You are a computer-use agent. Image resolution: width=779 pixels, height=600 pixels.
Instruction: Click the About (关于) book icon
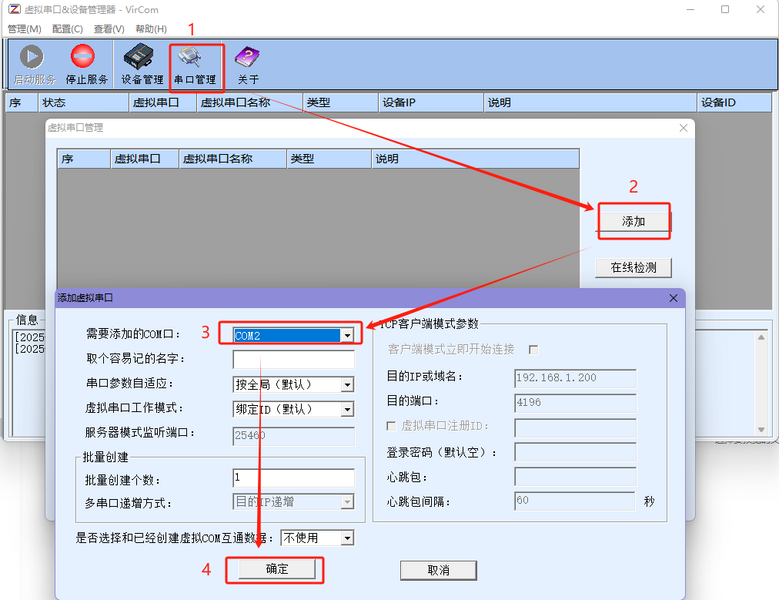[x=247, y=57]
